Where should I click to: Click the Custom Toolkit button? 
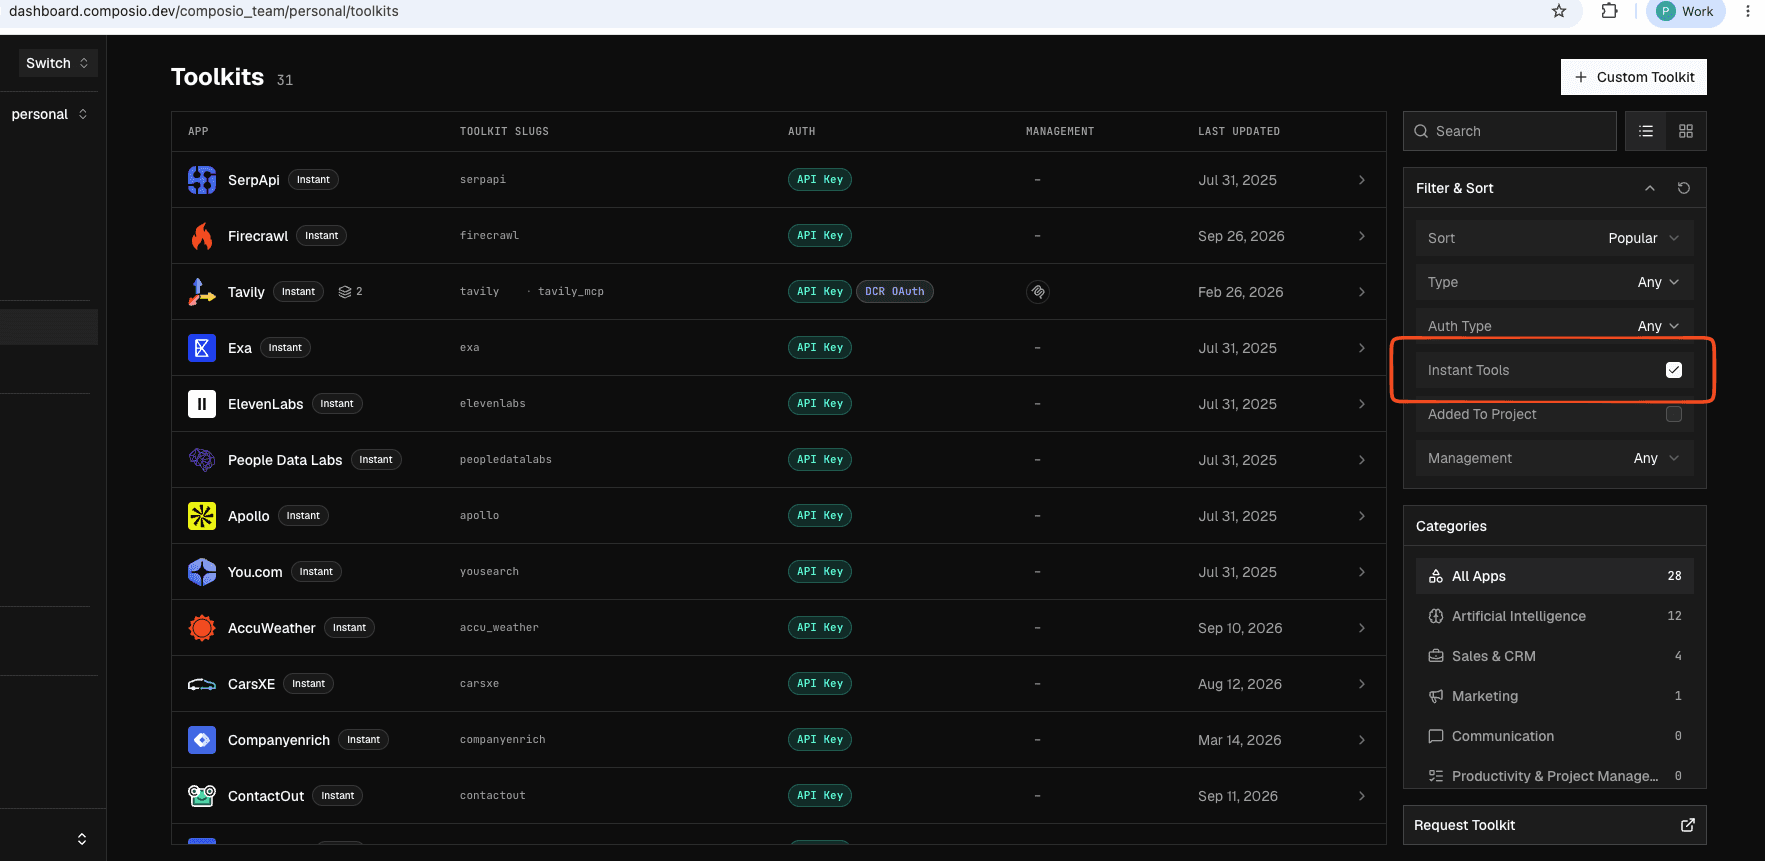(1634, 77)
